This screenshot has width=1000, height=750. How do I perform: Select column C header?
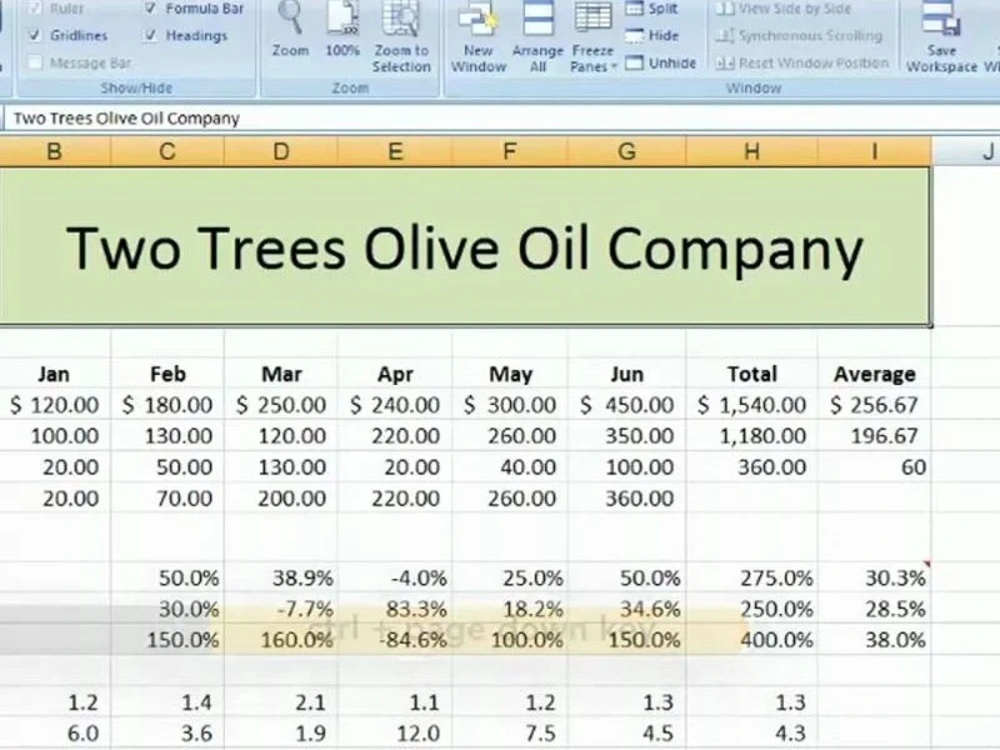[168, 152]
